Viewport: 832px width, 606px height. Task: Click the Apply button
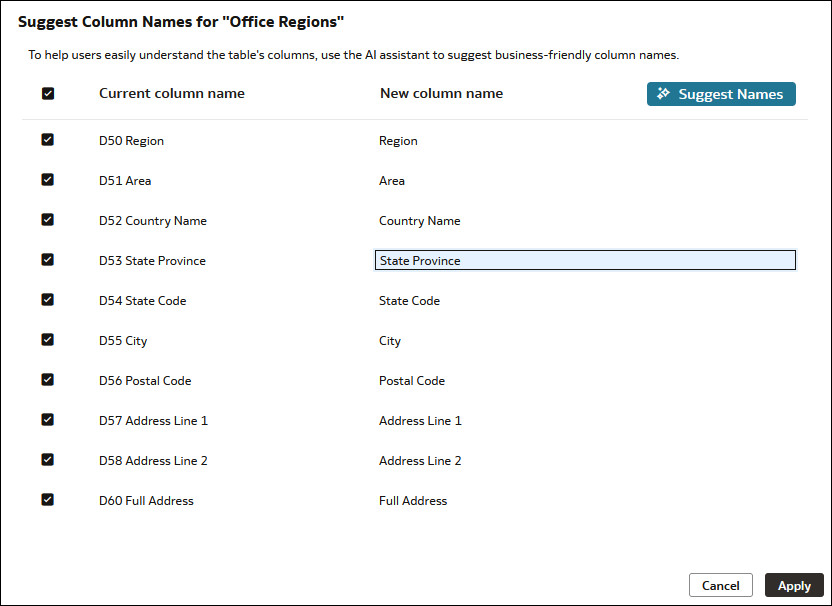tap(794, 585)
